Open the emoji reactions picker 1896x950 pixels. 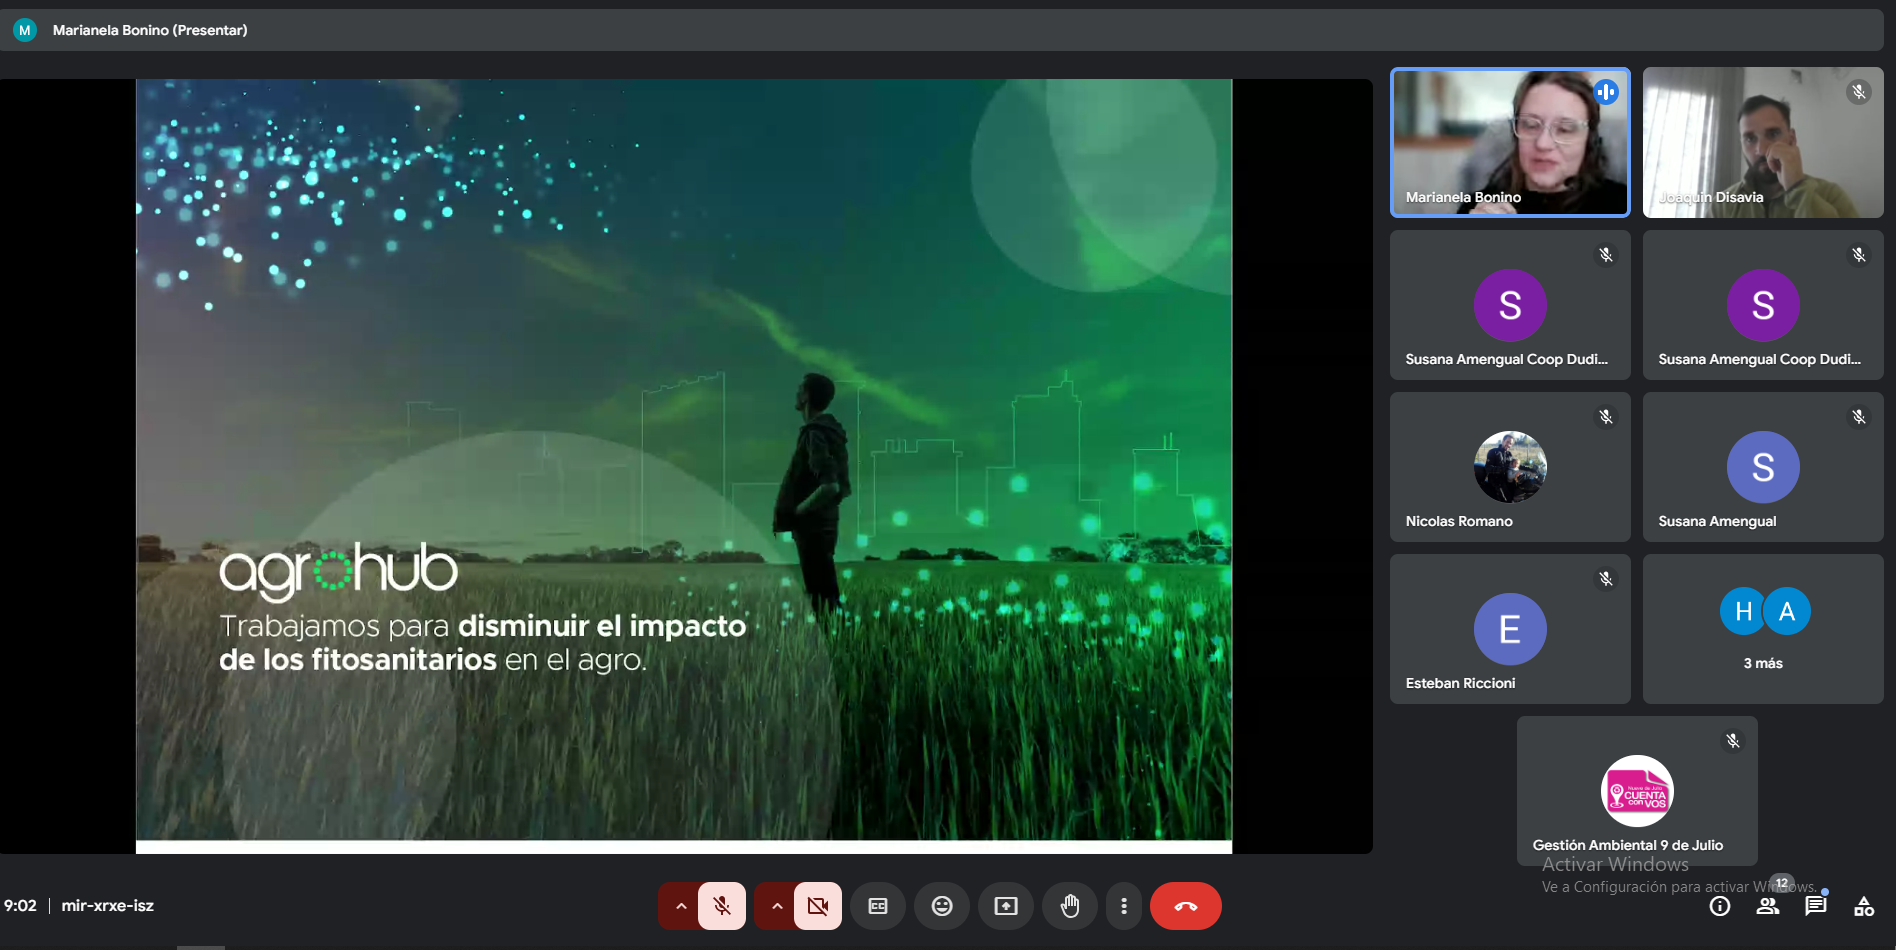pos(942,906)
